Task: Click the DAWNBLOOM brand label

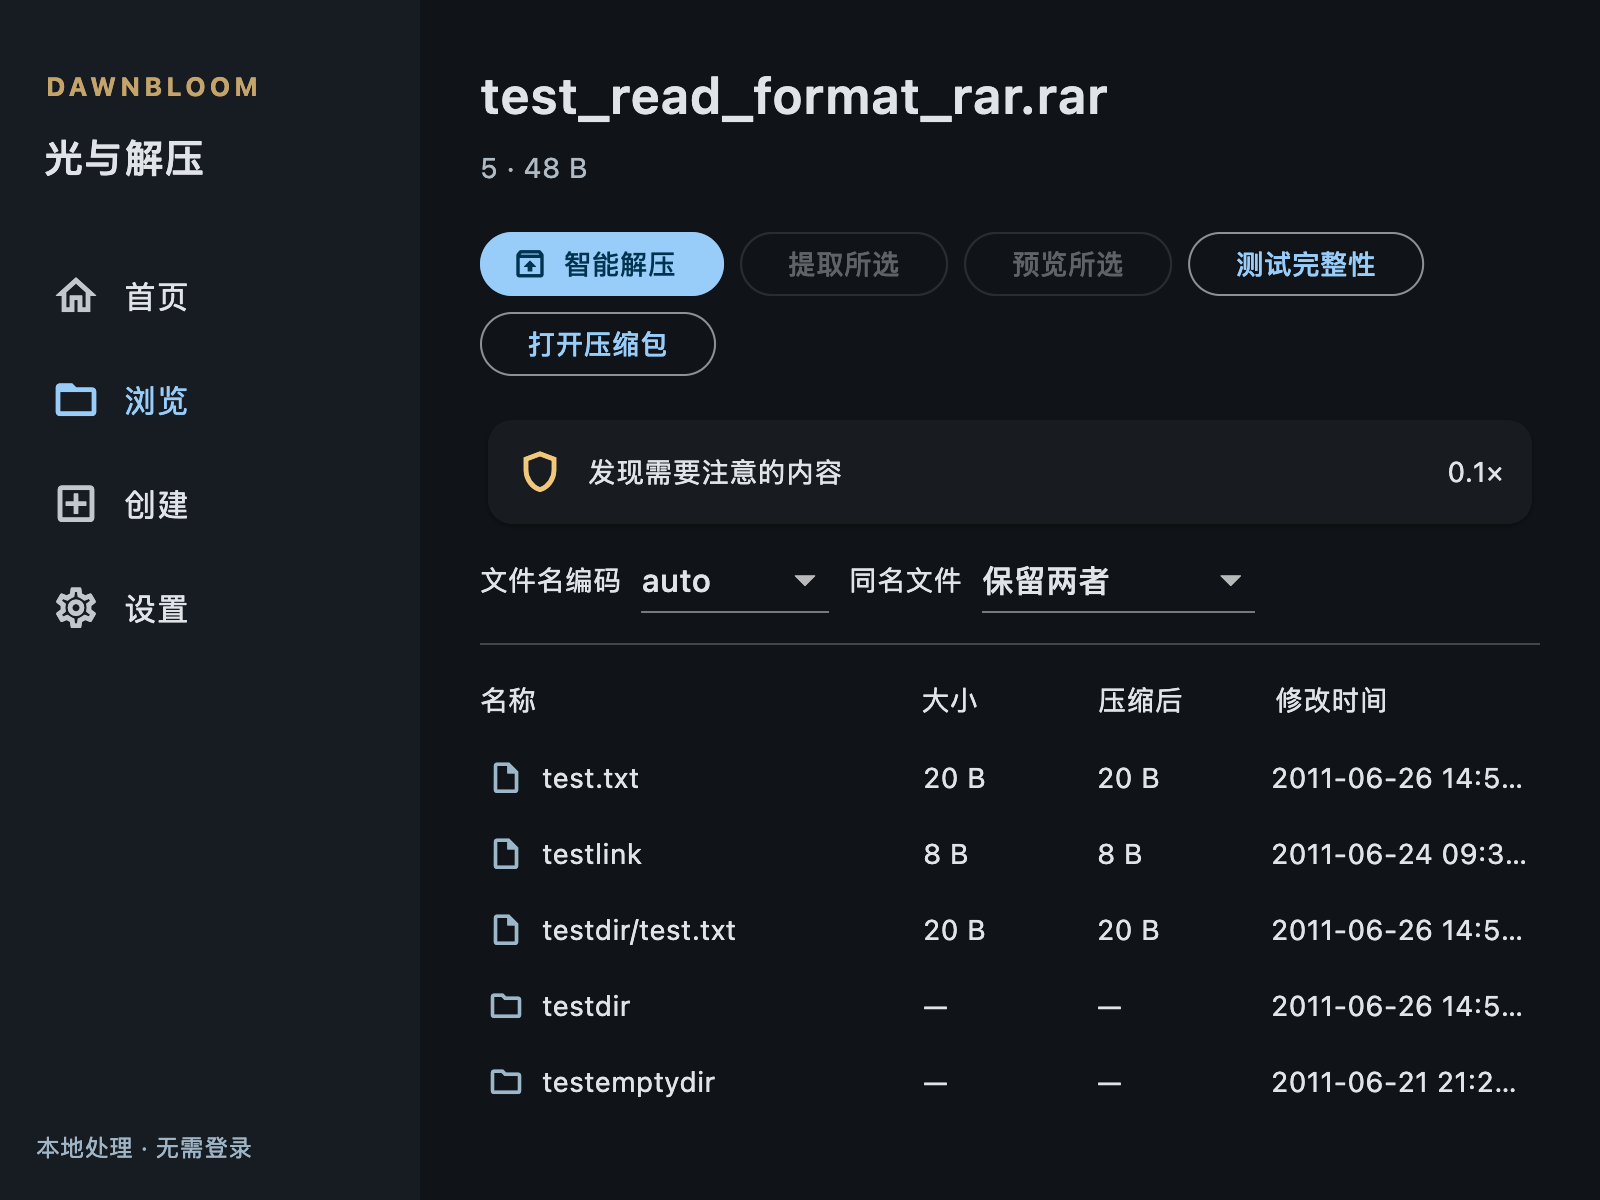Action: pyautogui.click(x=153, y=87)
